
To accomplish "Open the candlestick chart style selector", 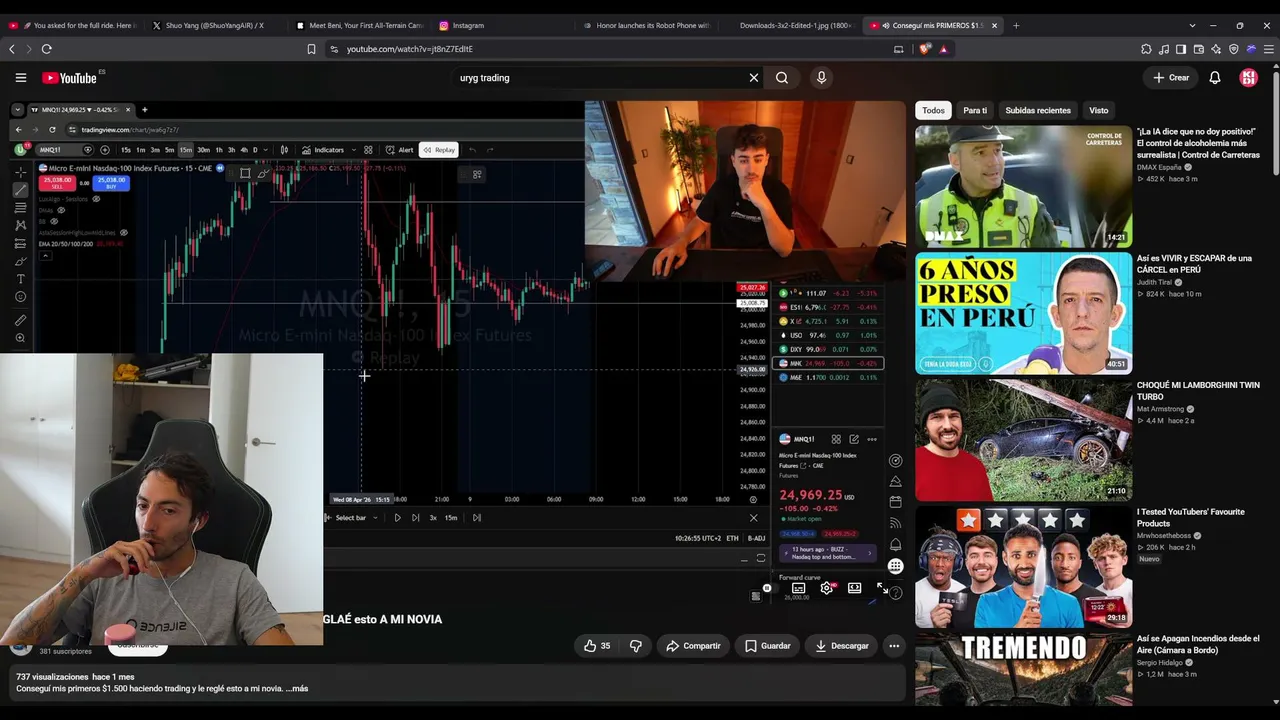I will click(x=285, y=150).
